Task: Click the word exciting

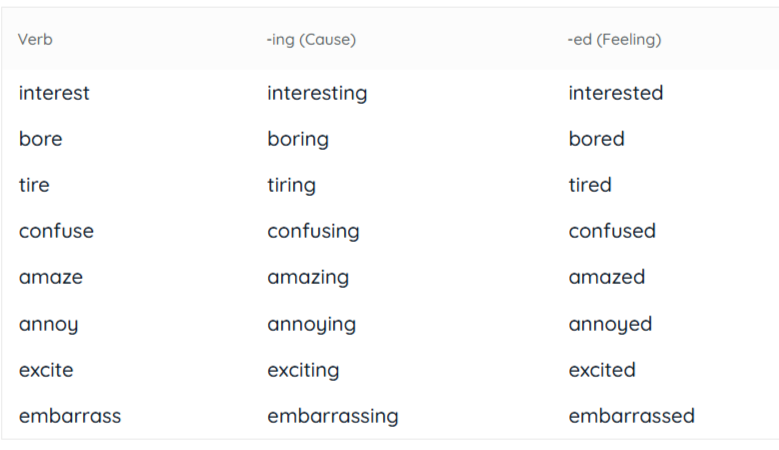Action: point(303,371)
